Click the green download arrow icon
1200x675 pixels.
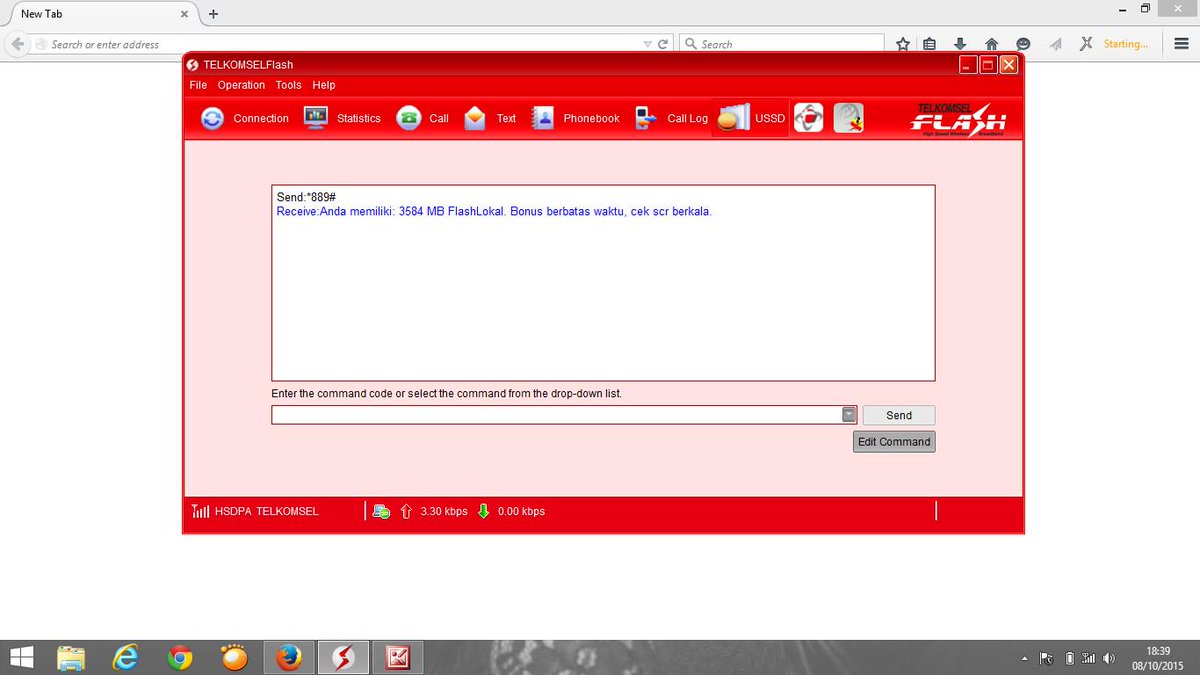pos(483,511)
